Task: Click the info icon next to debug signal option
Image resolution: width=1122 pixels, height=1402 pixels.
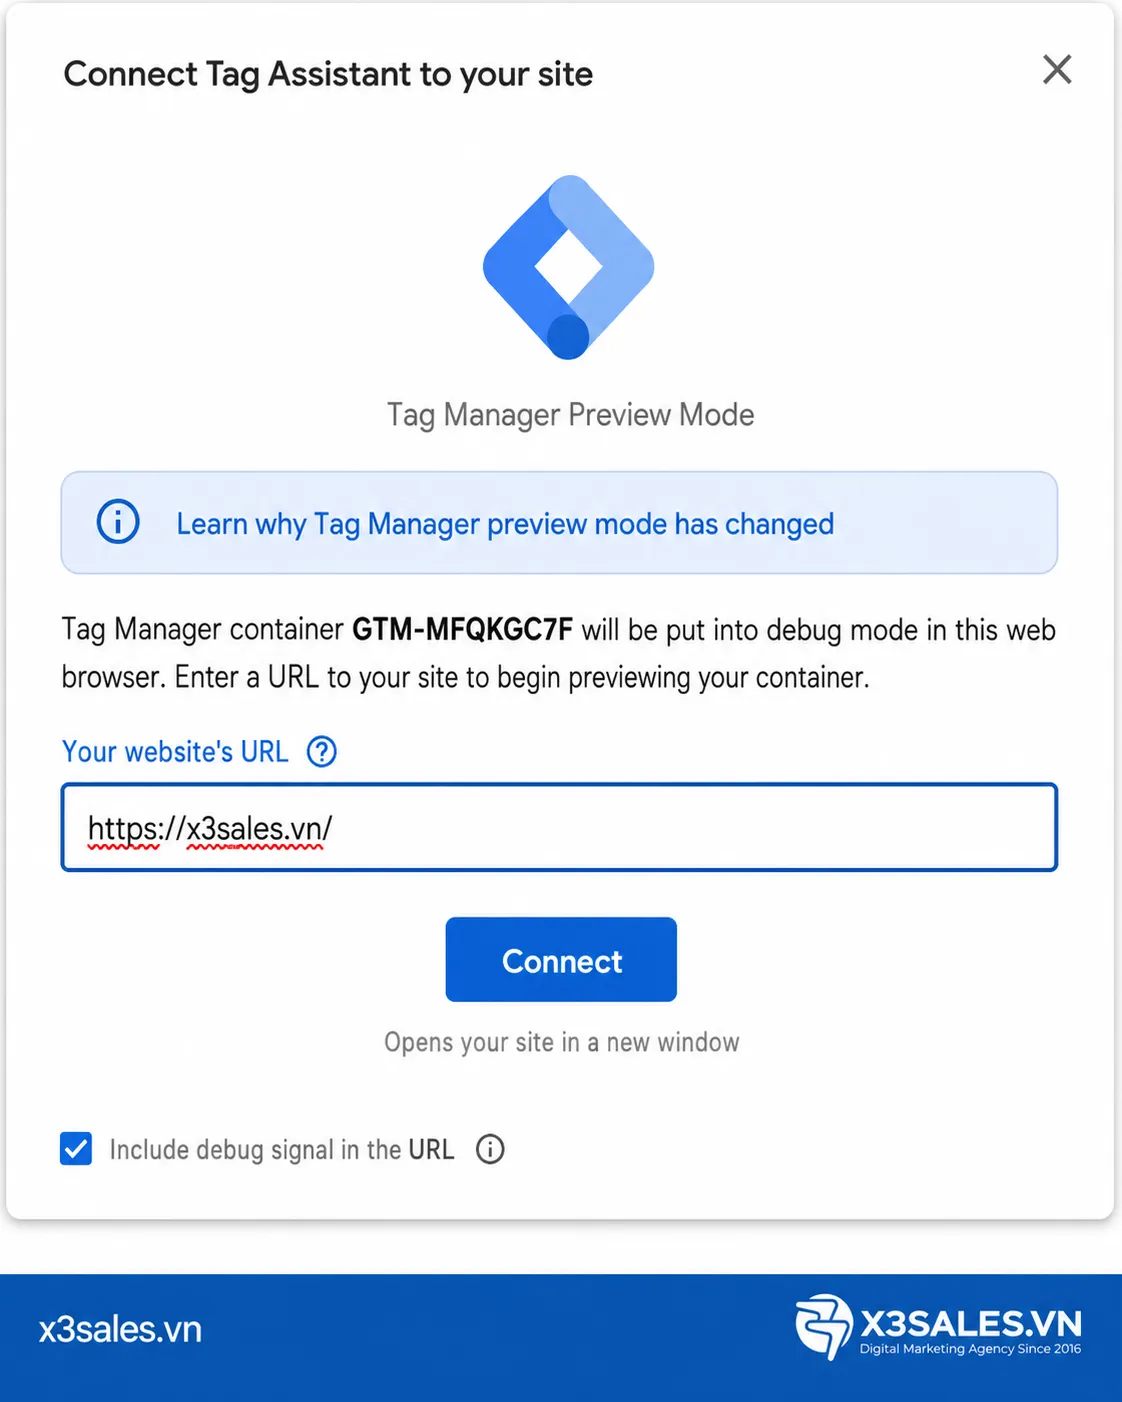Action: (x=490, y=1149)
